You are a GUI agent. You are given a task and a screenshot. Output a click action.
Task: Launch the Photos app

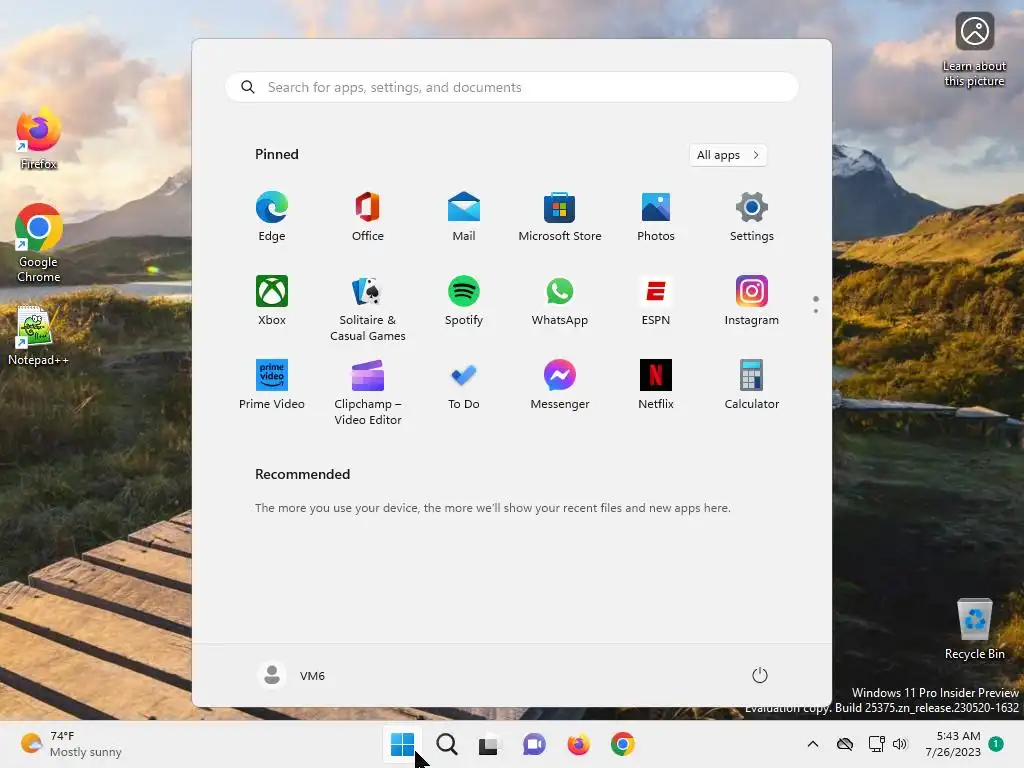656,217
